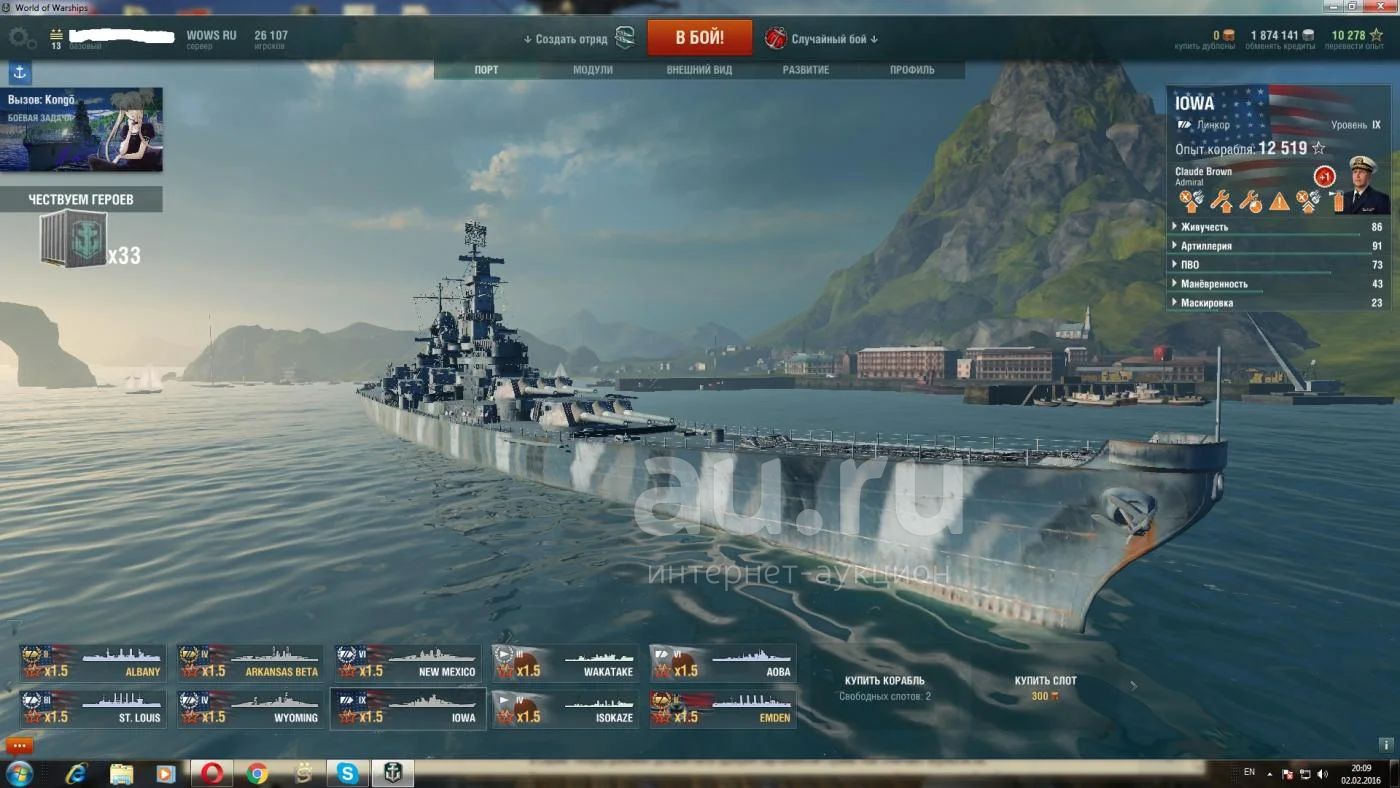Click the volume speaker in system tray
This screenshot has height=788, width=1400.
(x=1323, y=774)
